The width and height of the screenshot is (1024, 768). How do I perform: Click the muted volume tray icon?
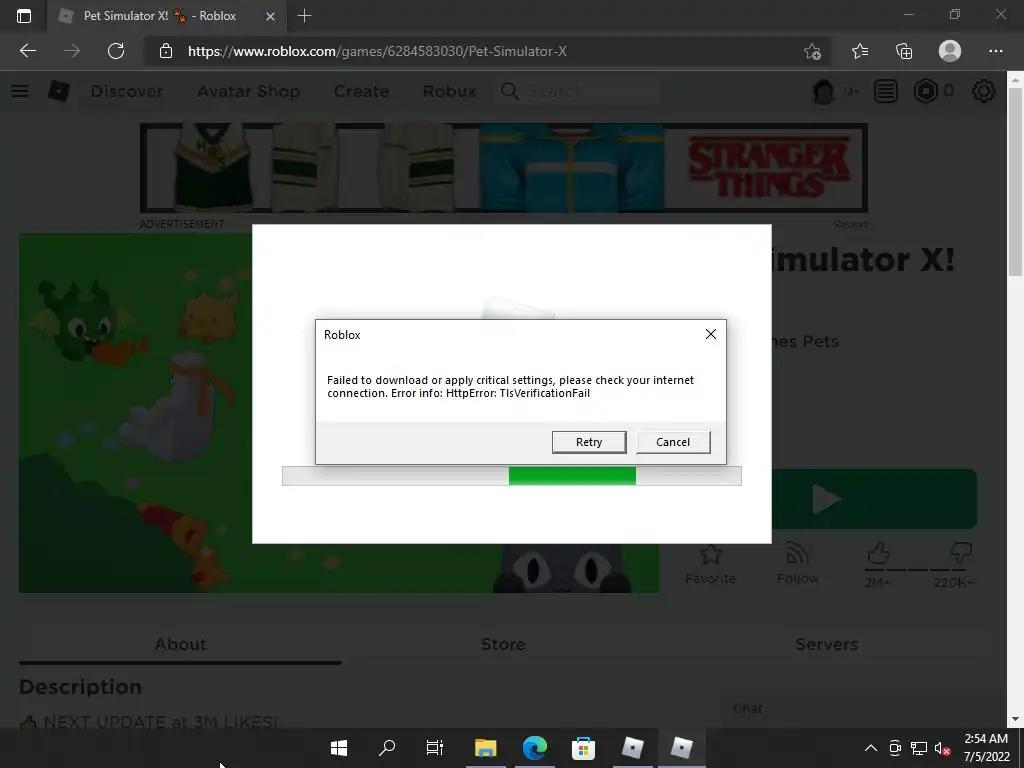coord(942,748)
